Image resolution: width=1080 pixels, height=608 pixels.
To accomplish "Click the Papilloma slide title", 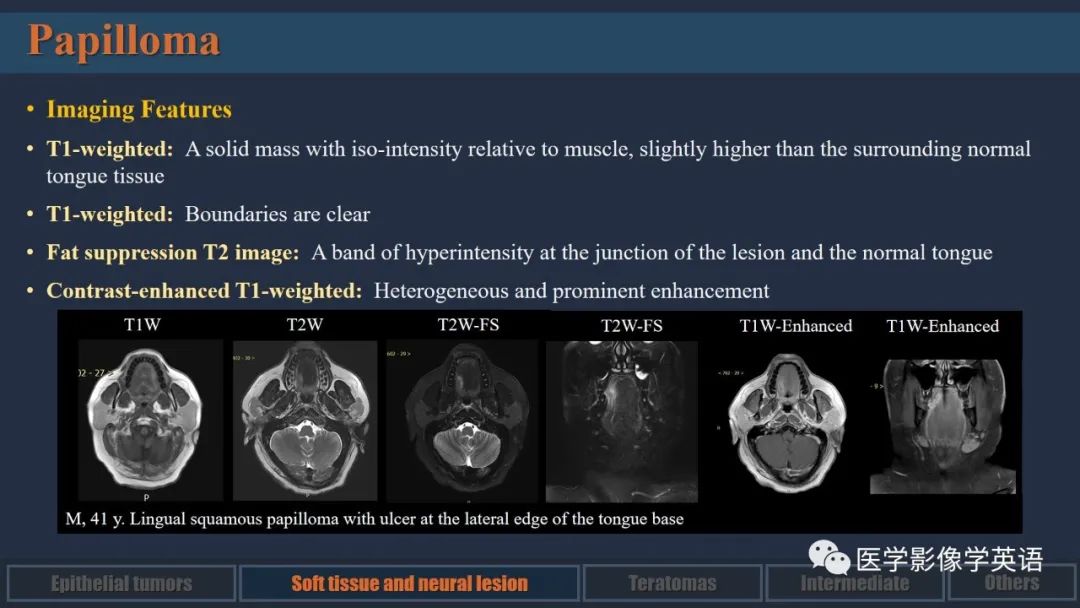I will (x=123, y=41).
